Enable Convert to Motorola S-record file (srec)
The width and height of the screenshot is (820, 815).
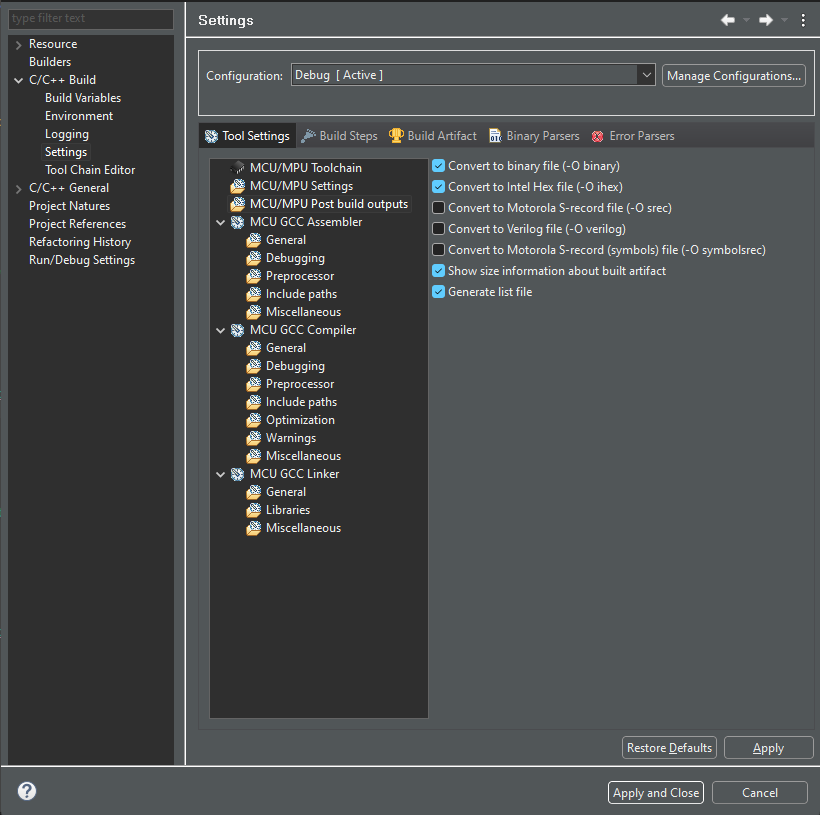pos(438,208)
